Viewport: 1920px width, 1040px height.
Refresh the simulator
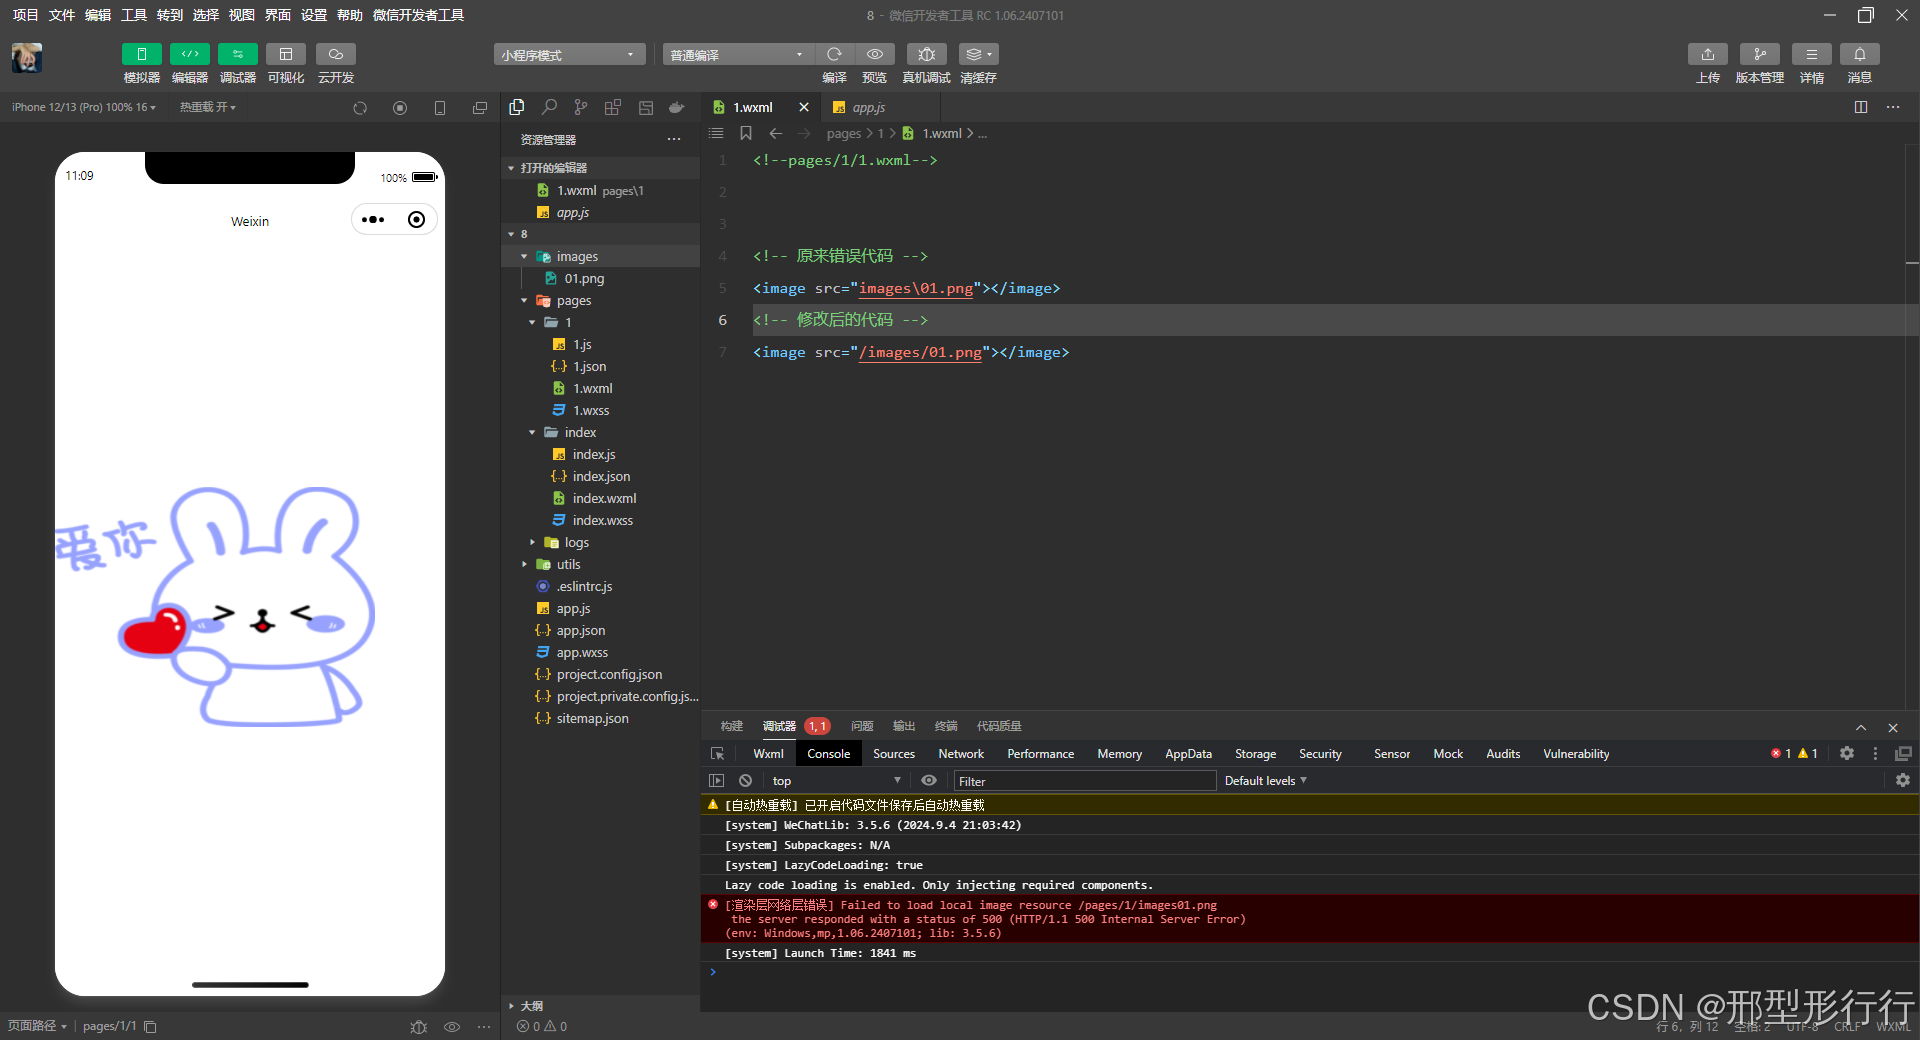click(x=360, y=108)
